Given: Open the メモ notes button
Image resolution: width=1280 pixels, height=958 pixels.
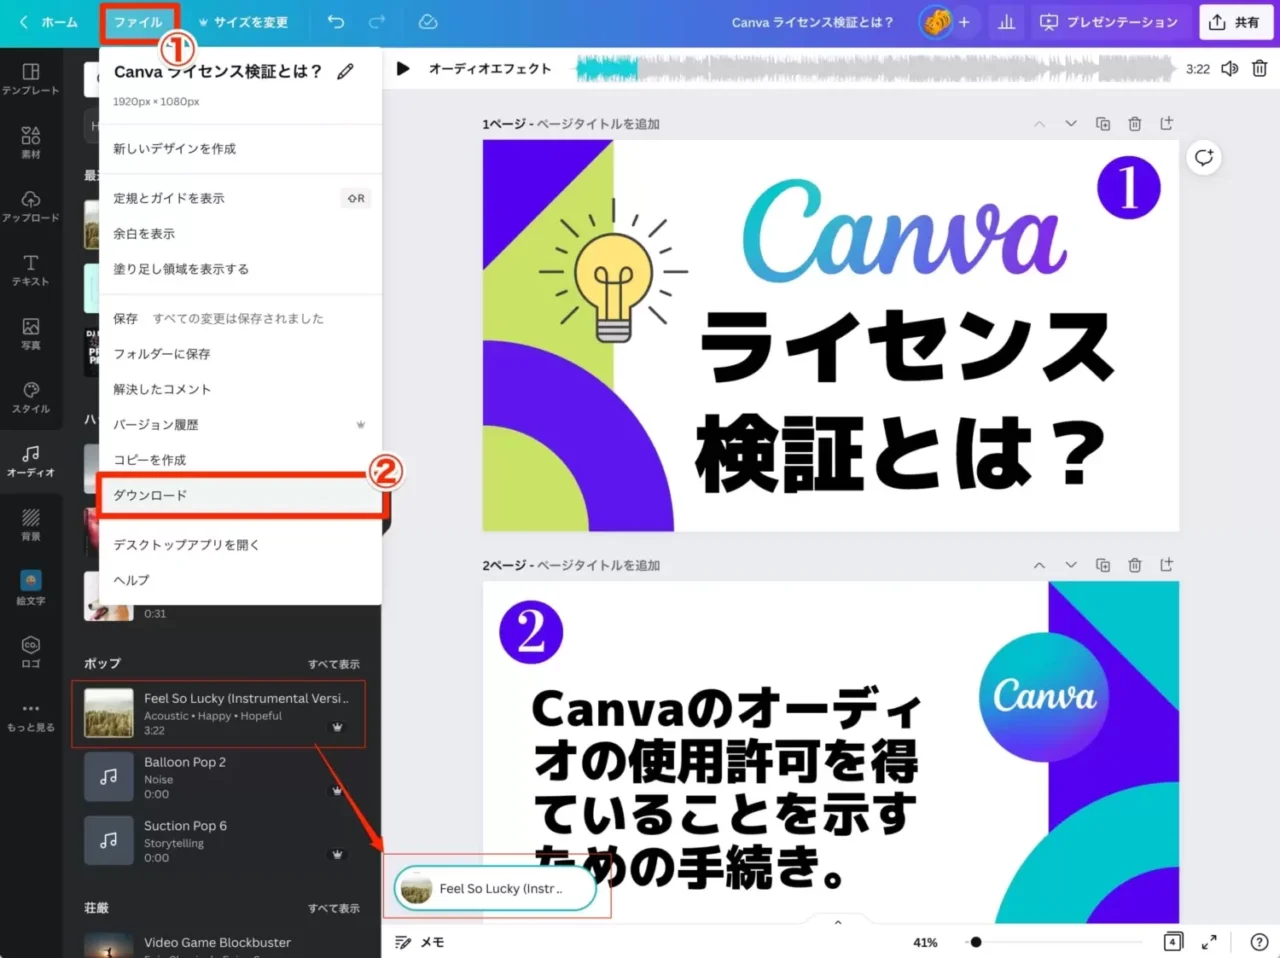Looking at the screenshot, I should click(419, 942).
